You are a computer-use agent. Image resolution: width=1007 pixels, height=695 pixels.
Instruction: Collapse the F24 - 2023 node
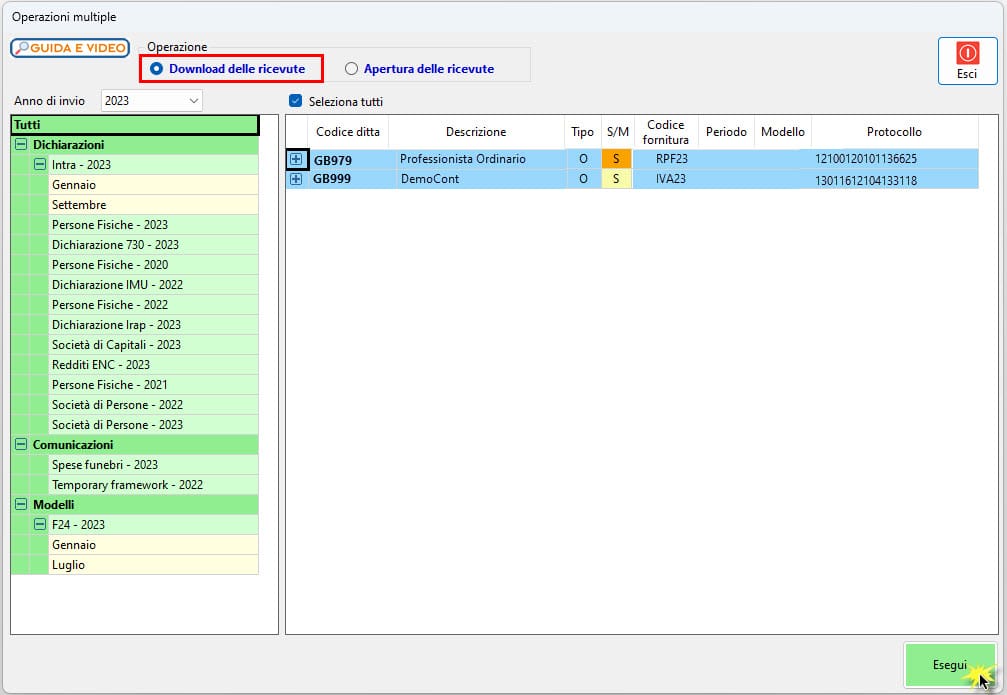41,525
